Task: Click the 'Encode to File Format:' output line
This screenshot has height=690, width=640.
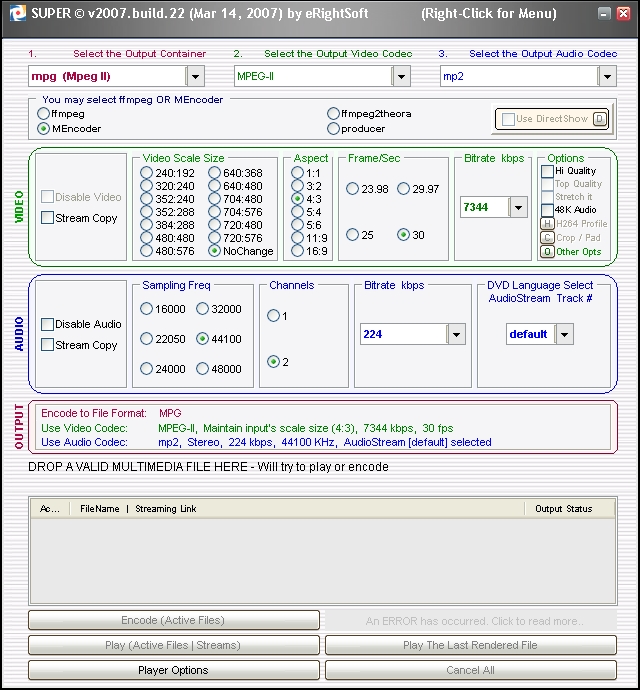Action: coord(111,413)
